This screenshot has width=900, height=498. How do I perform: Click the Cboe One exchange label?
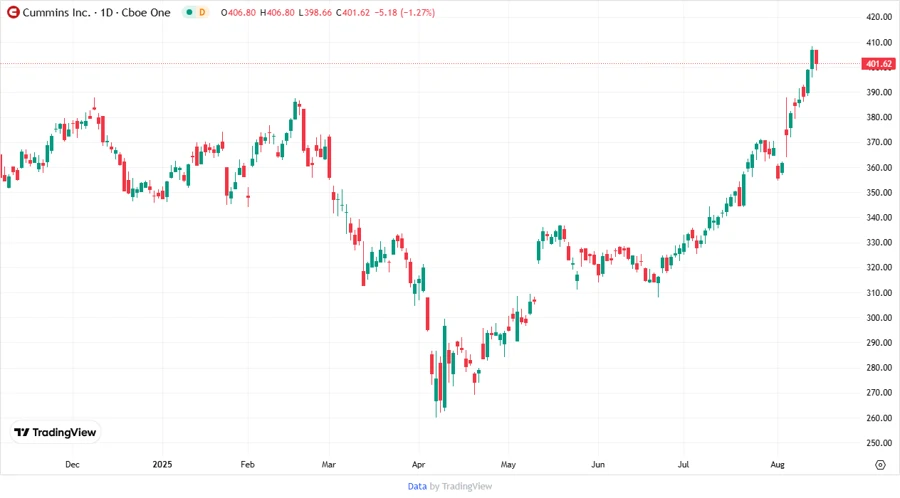point(146,13)
